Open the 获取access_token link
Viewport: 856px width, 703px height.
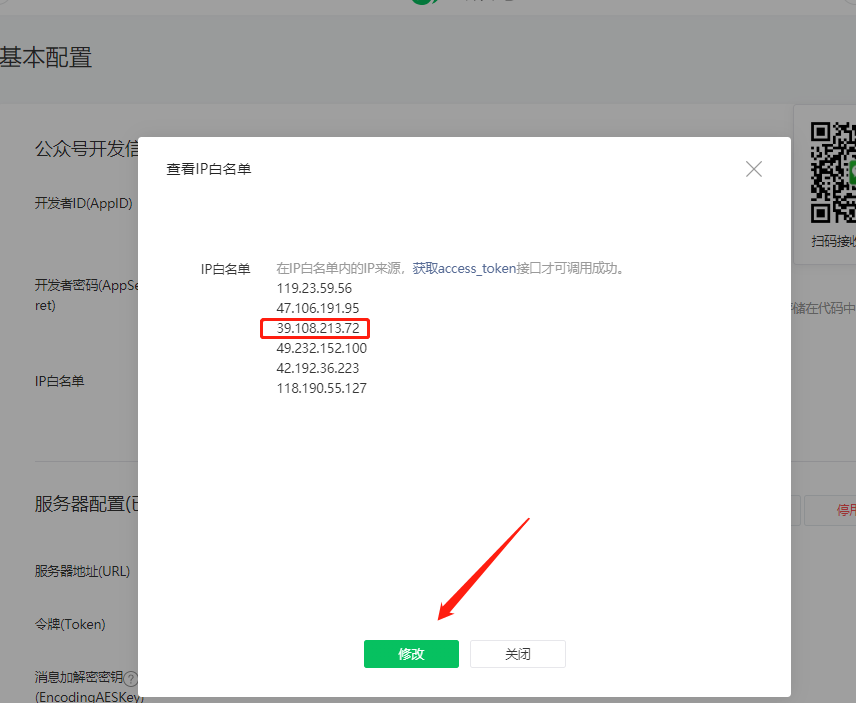[464, 269]
